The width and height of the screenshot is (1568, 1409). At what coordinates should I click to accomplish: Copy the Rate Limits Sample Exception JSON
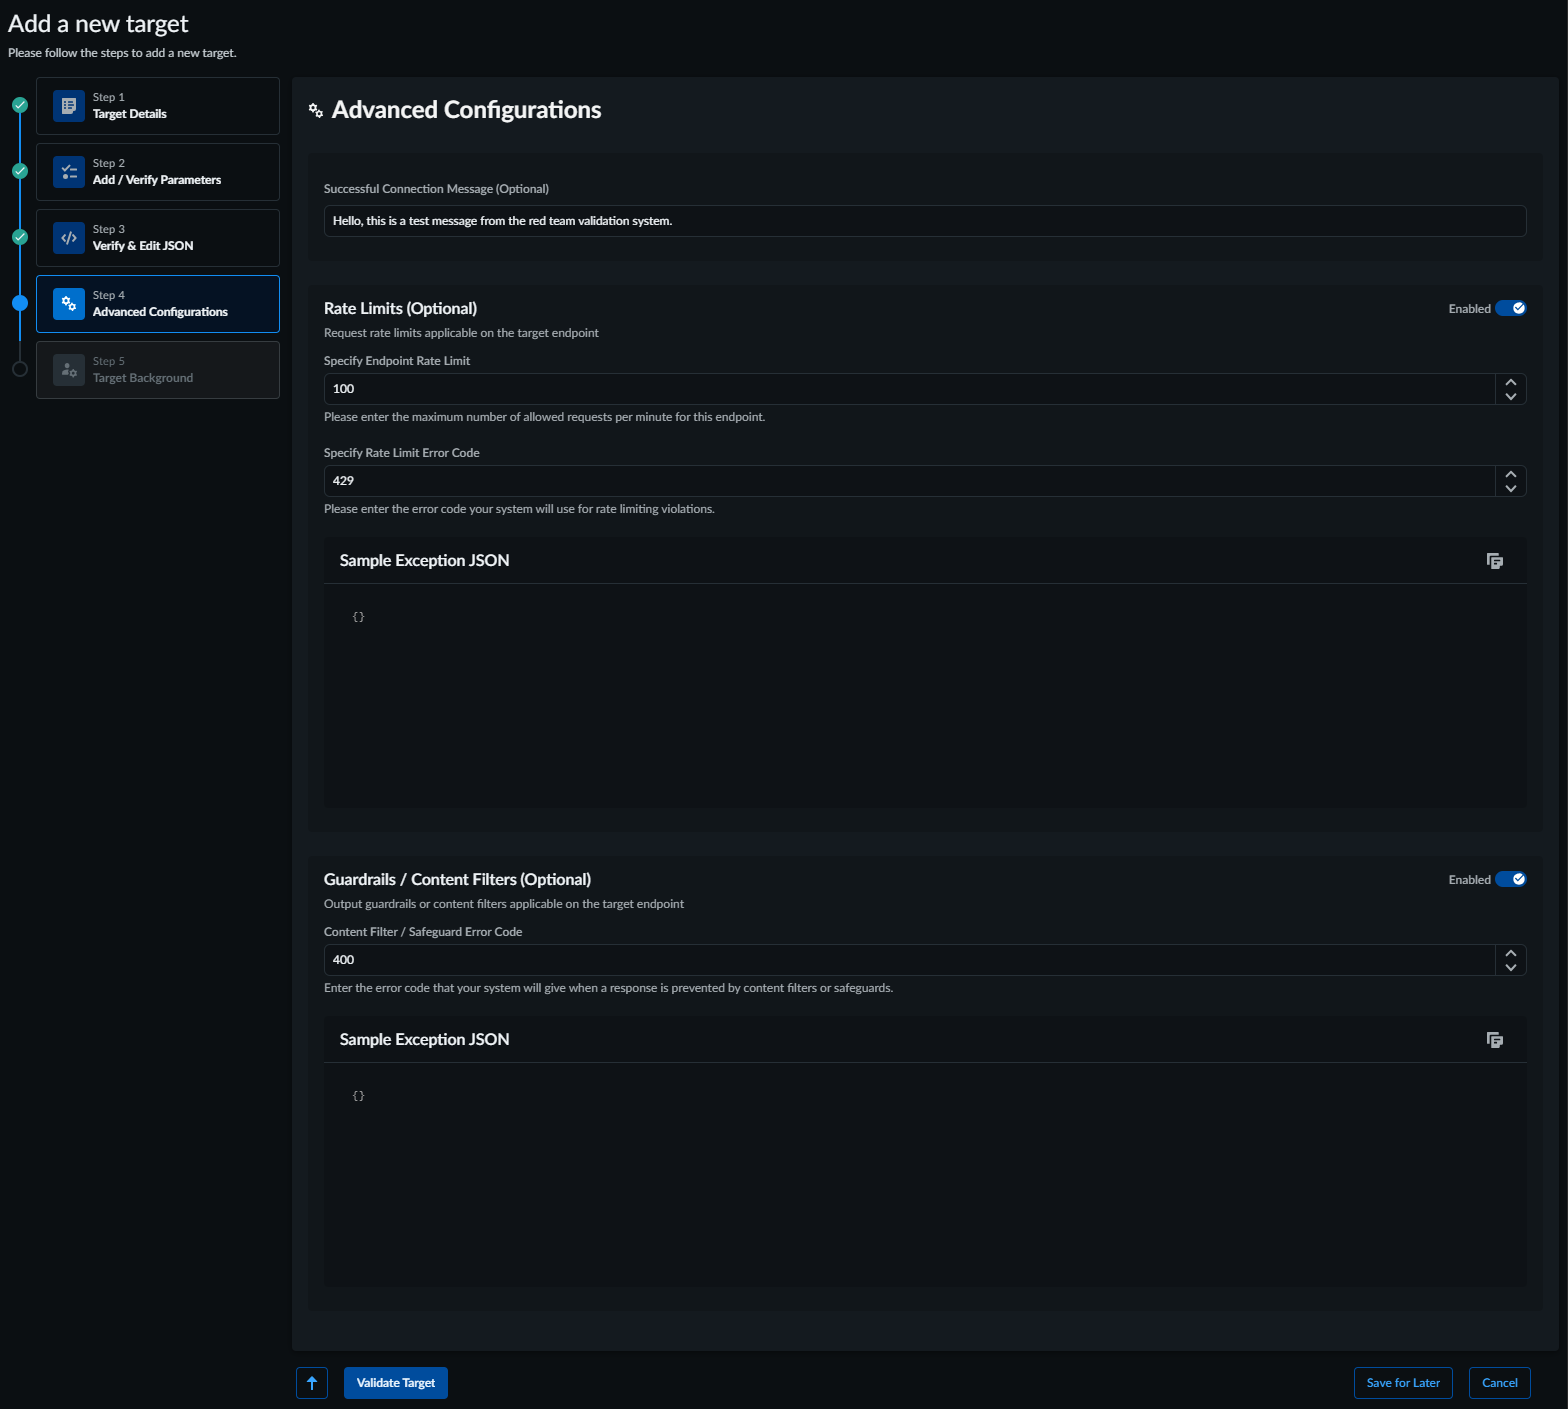tap(1495, 561)
